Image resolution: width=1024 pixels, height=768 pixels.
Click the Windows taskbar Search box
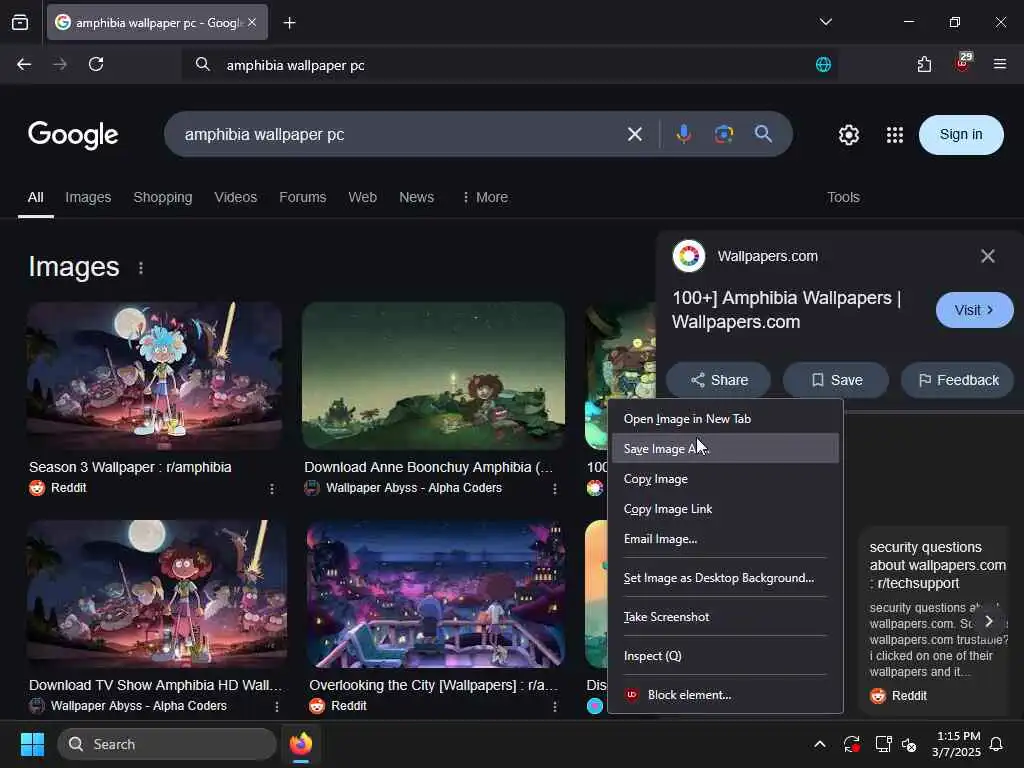point(167,744)
